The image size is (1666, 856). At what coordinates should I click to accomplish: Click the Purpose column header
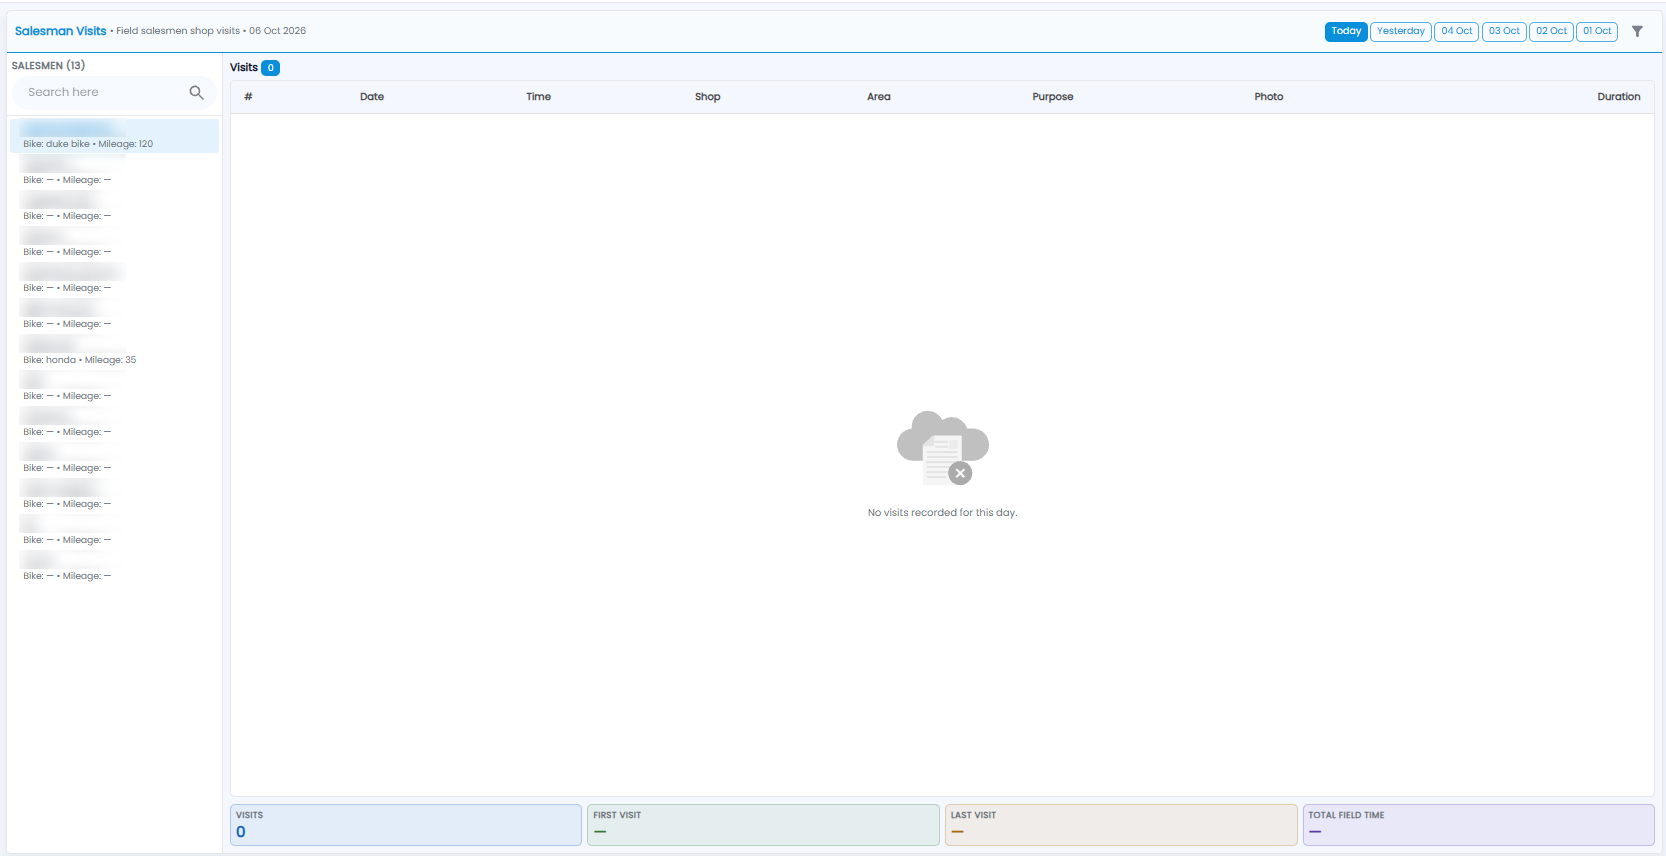coord(1052,97)
